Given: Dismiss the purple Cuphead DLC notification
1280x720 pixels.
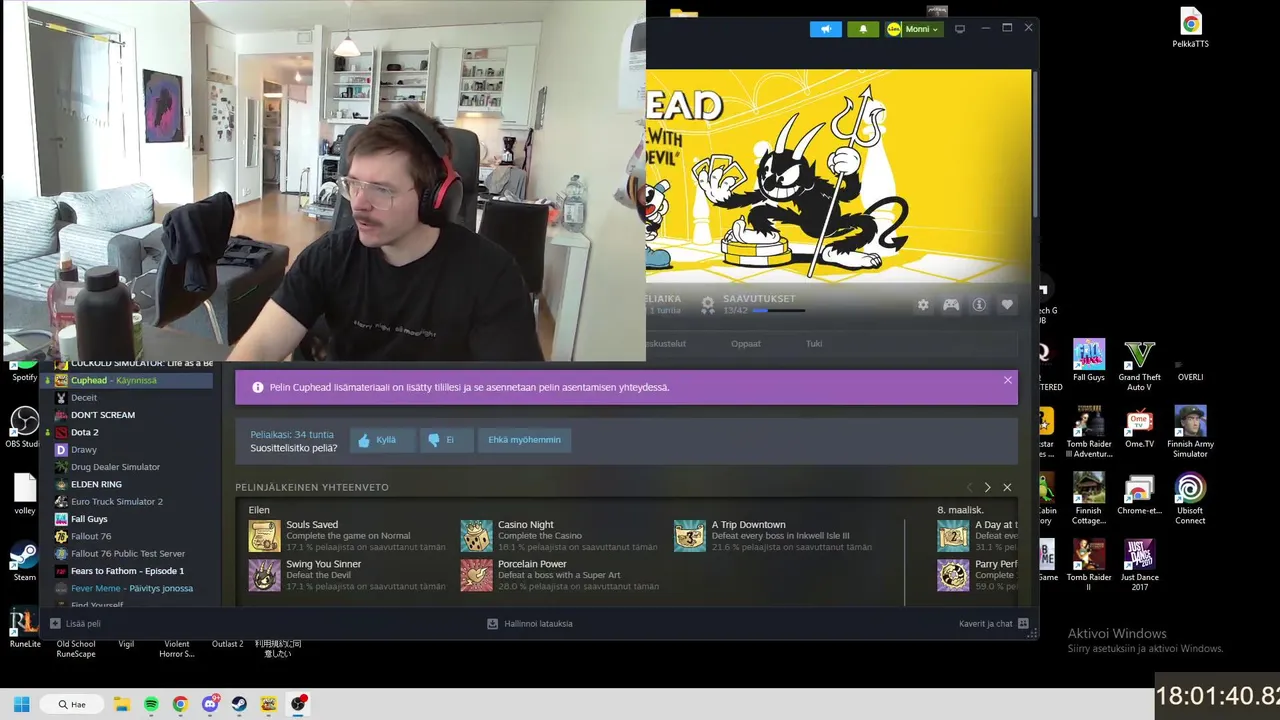Looking at the screenshot, I should 1007,380.
